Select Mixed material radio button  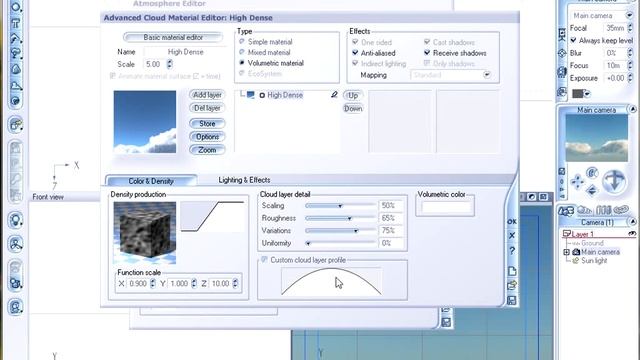coord(242,52)
